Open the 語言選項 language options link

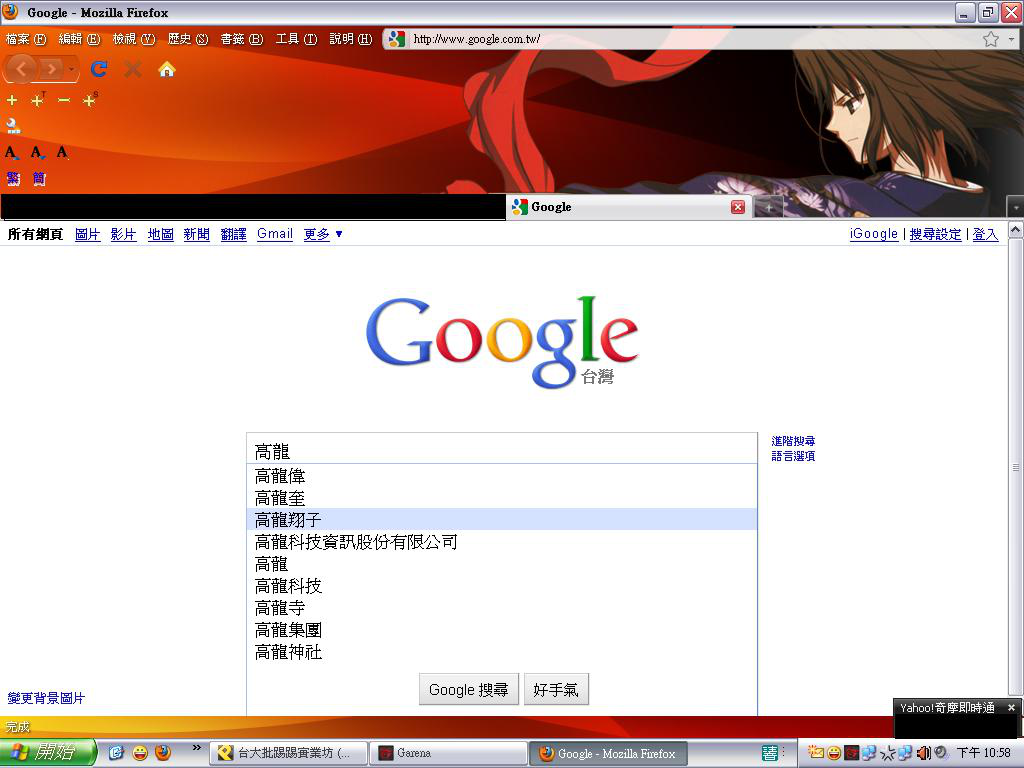pyautogui.click(x=793, y=456)
